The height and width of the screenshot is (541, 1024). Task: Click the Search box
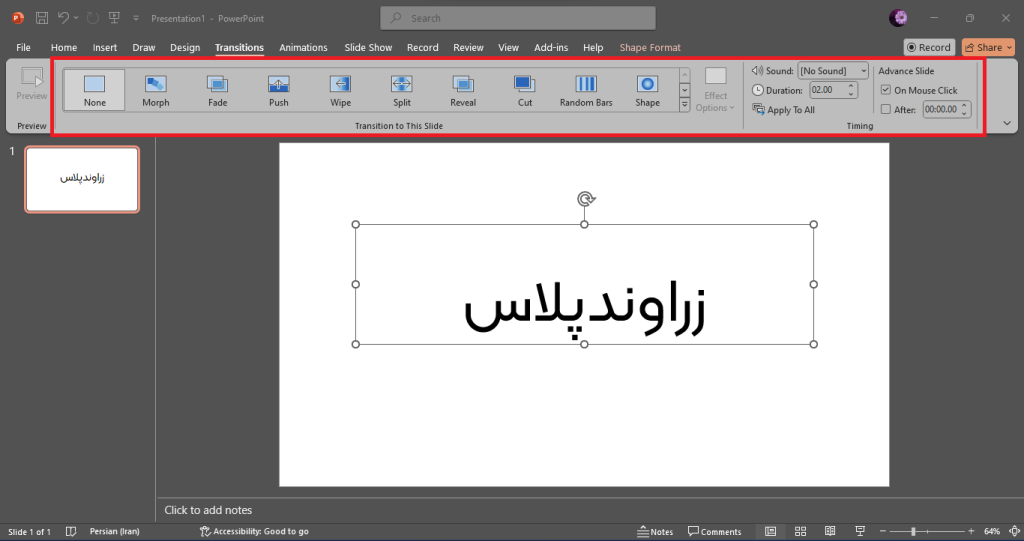tap(518, 18)
